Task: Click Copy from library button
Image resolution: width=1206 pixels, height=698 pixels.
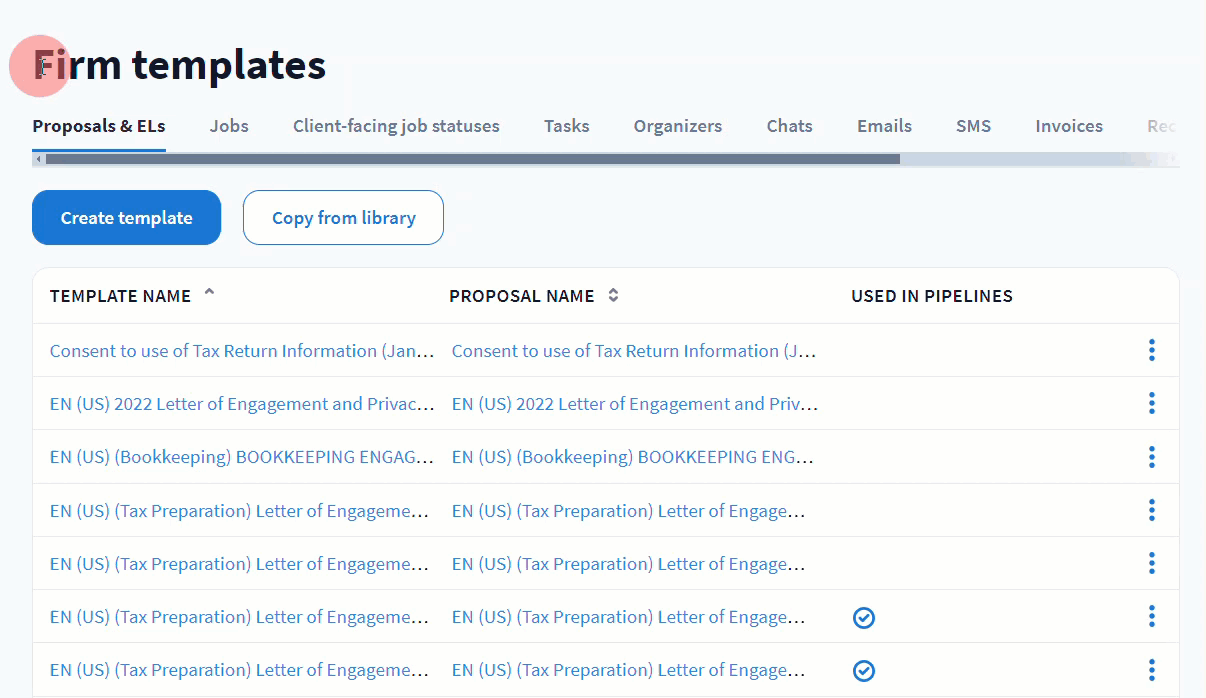Action: pos(343,218)
